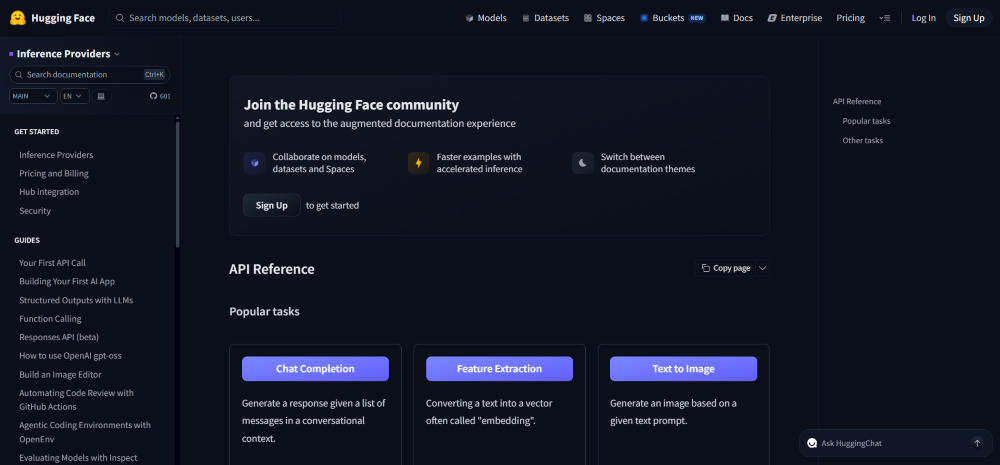The image size is (1000, 465).
Task: Open the more navigation items menu
Action: [884, 18]
